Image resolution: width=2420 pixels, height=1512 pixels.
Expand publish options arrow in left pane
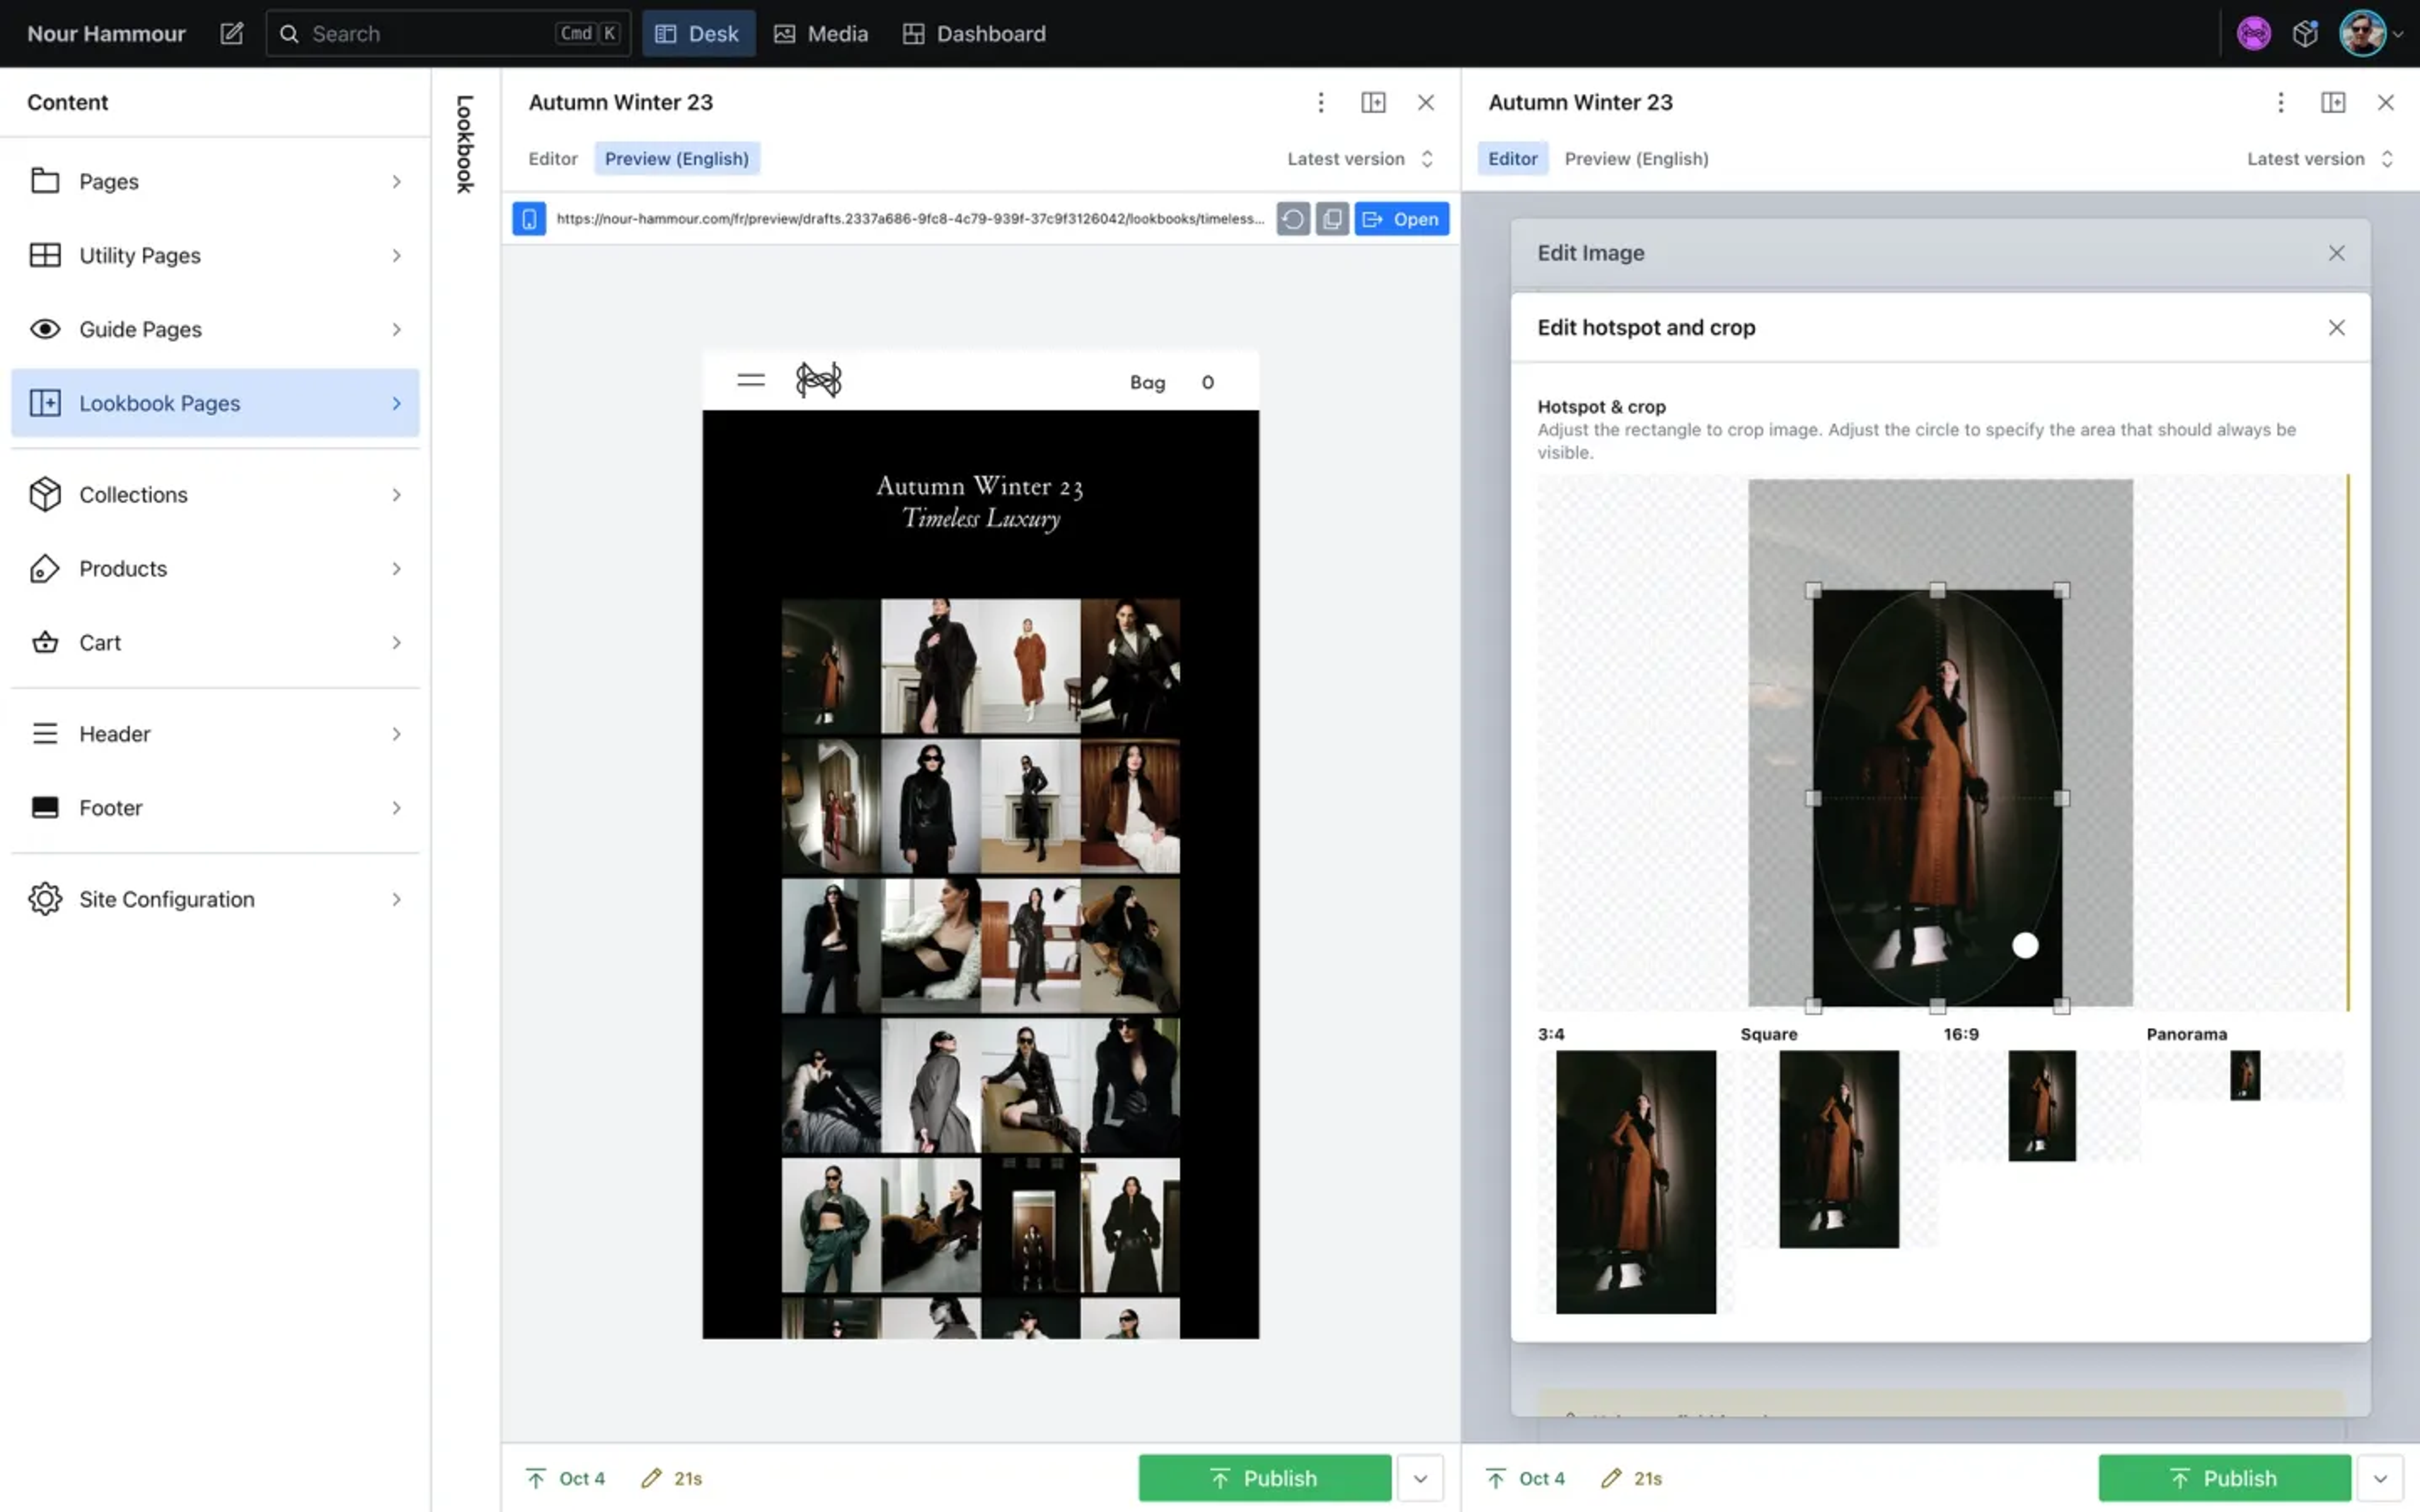coord(1420,1478)
